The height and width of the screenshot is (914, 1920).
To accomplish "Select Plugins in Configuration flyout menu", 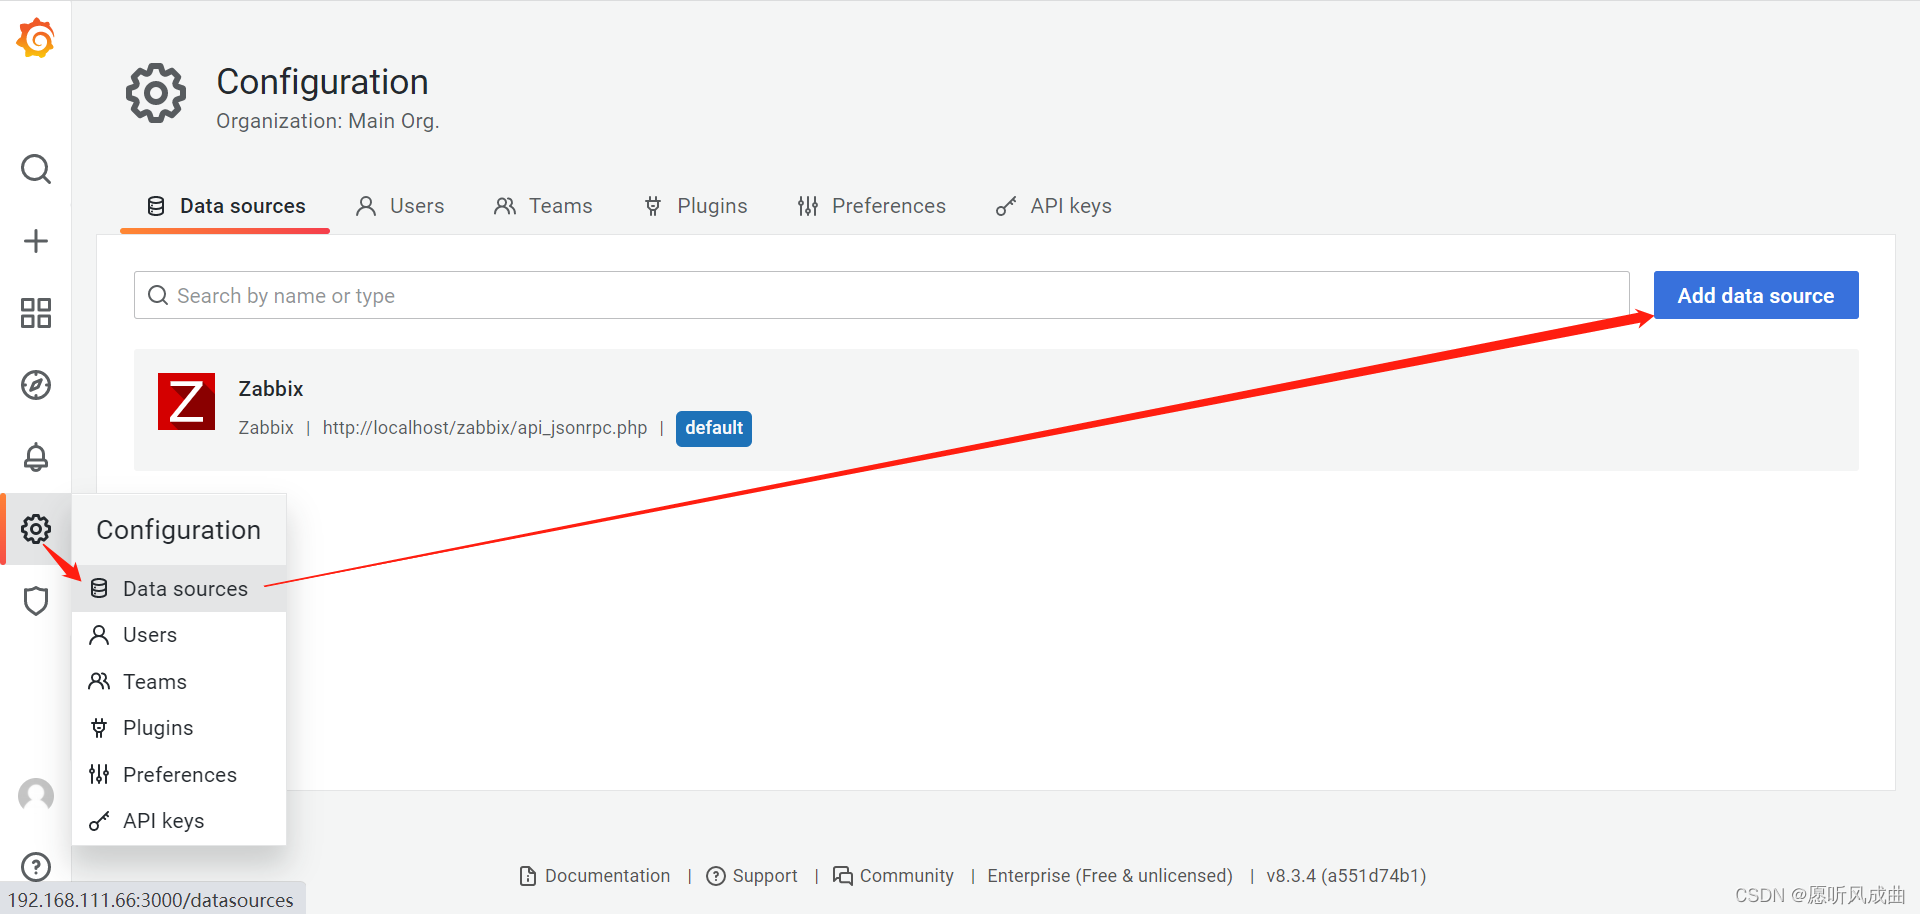I will coord(179,728).
